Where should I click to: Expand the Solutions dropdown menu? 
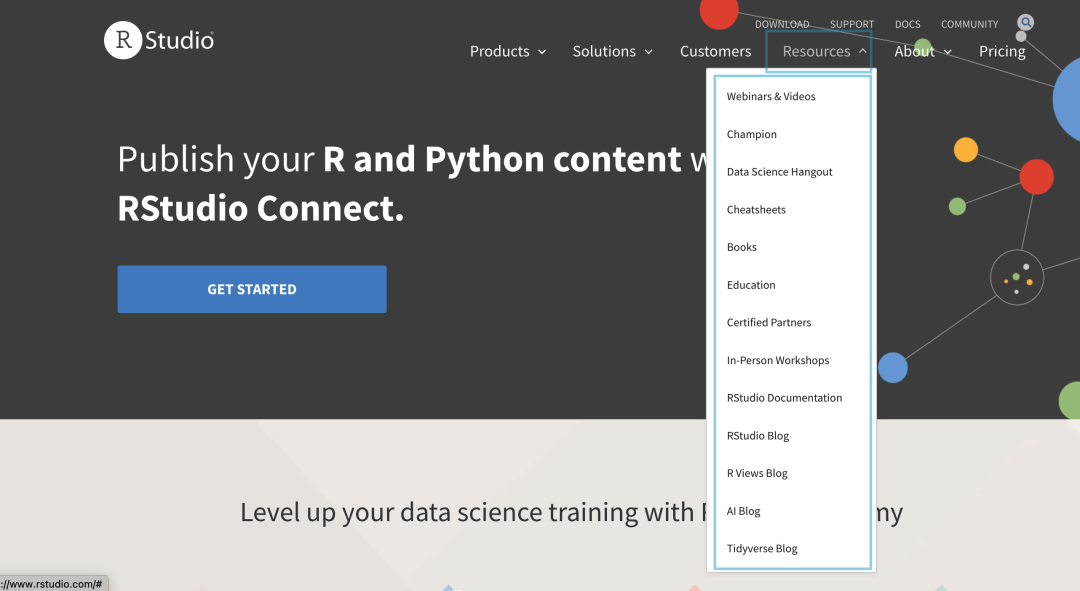coord(612,51)
